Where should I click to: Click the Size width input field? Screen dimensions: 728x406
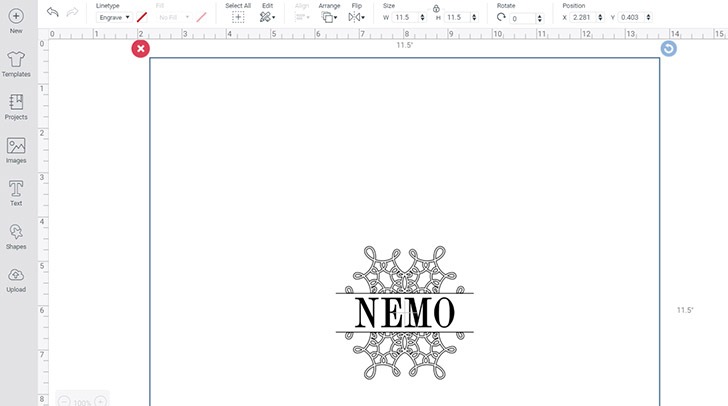coord(405,18)
